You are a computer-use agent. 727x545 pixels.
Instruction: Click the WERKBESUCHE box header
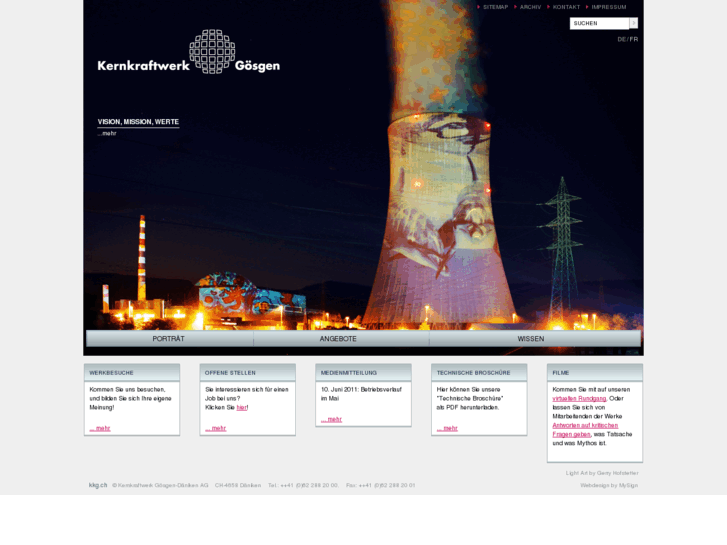(x=132, y=372)
